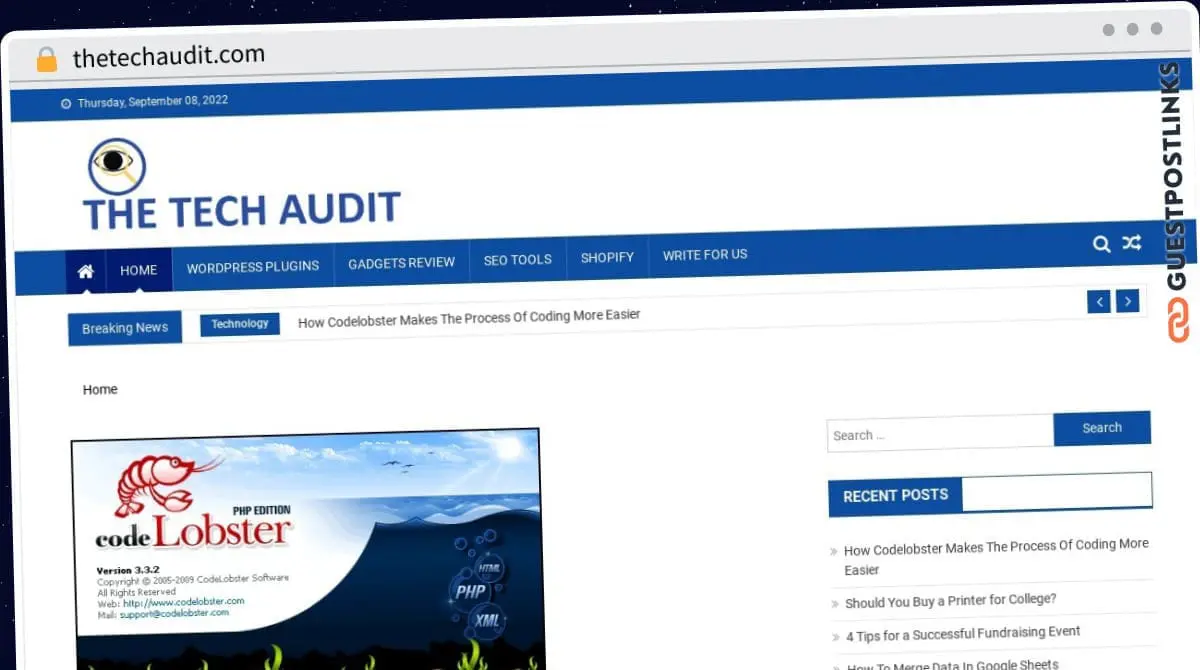This screenshot has width=1200, height=670.
Task: Click into the Search input field
Action: pyautogui.click(x=940, y=433)
